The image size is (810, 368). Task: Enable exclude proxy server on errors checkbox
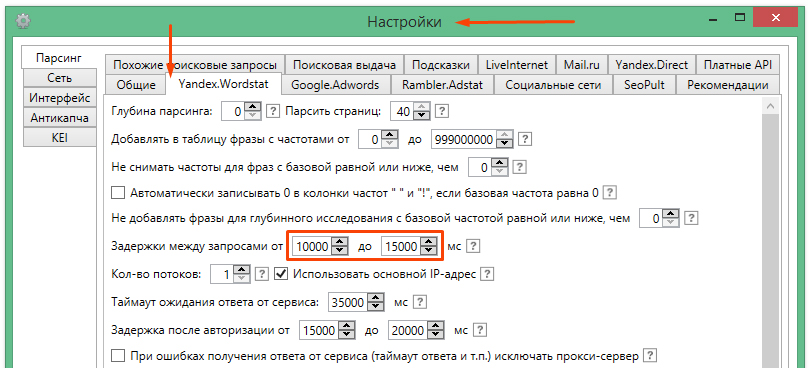(118, 356)
